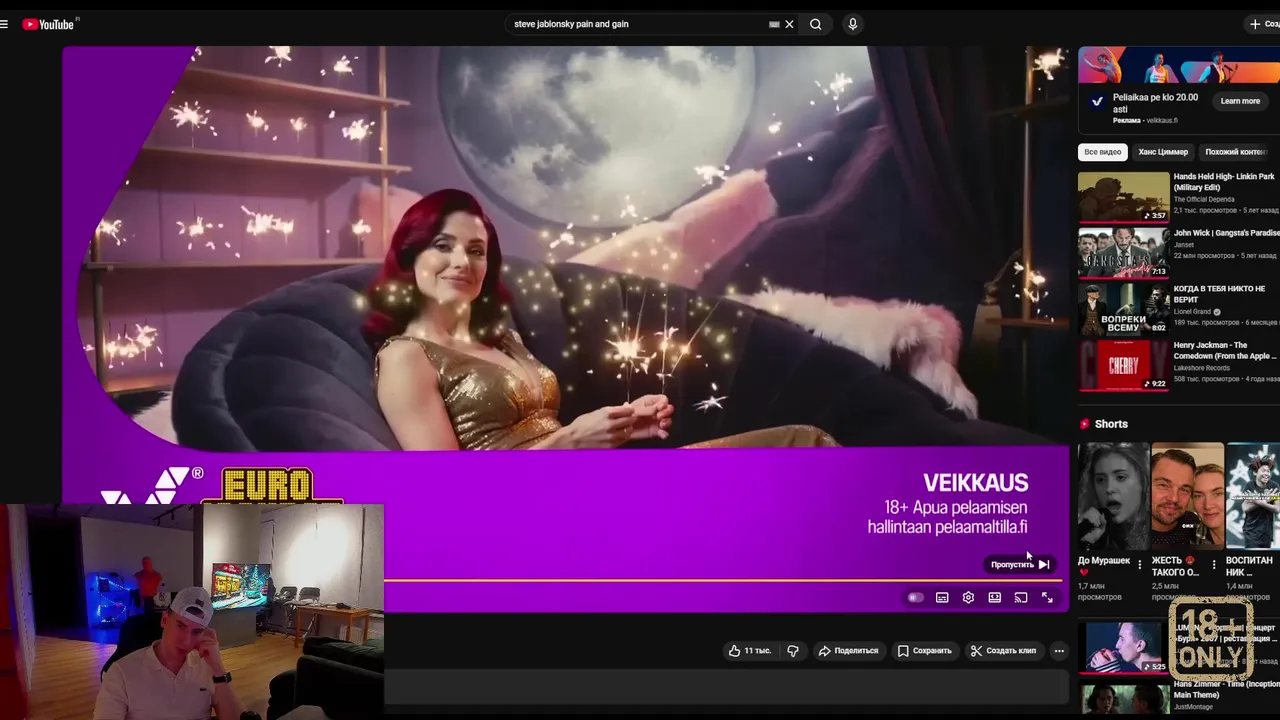1280x720 pixels.
Task: Open channel The Official Dependa
Action: pos(1206,199)
